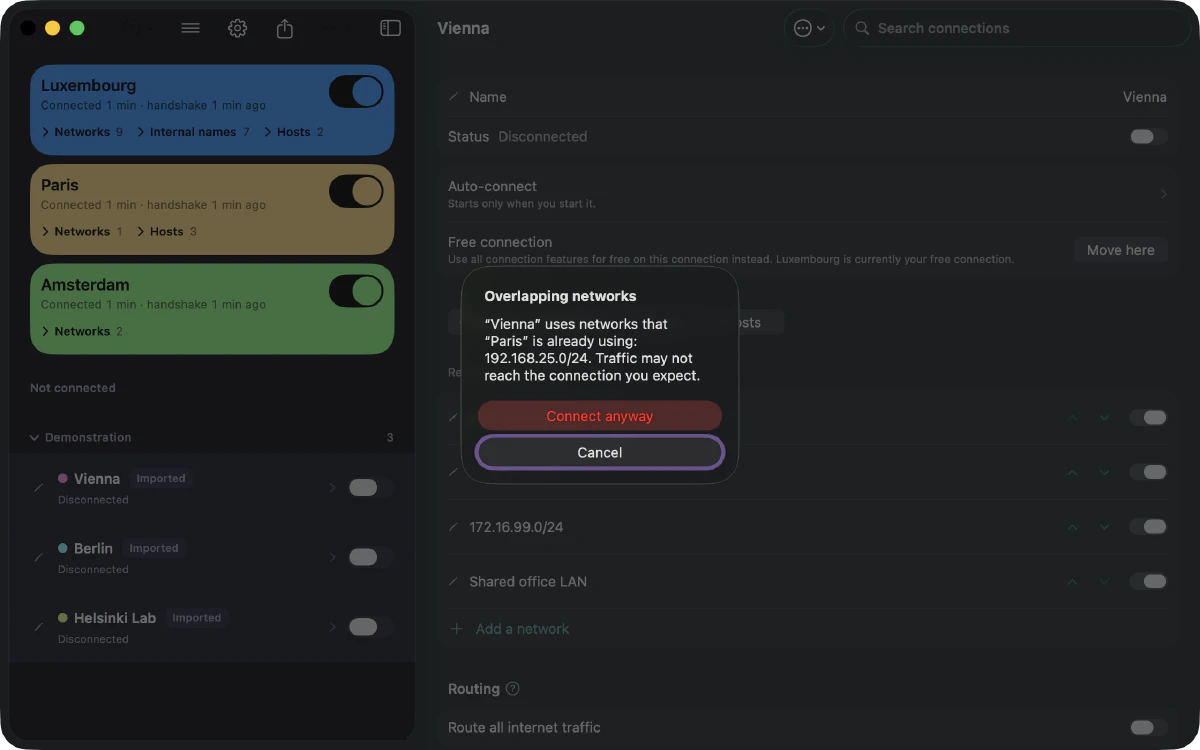Open the more options ellipsis dropdown
Screen dimensions: 1200x750
(809, 28)
